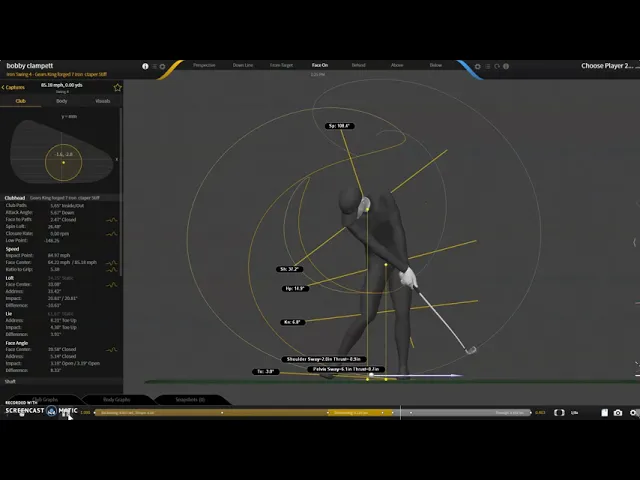Click player 2 refresh icon
Screen dimensions: 640x480
497,66
